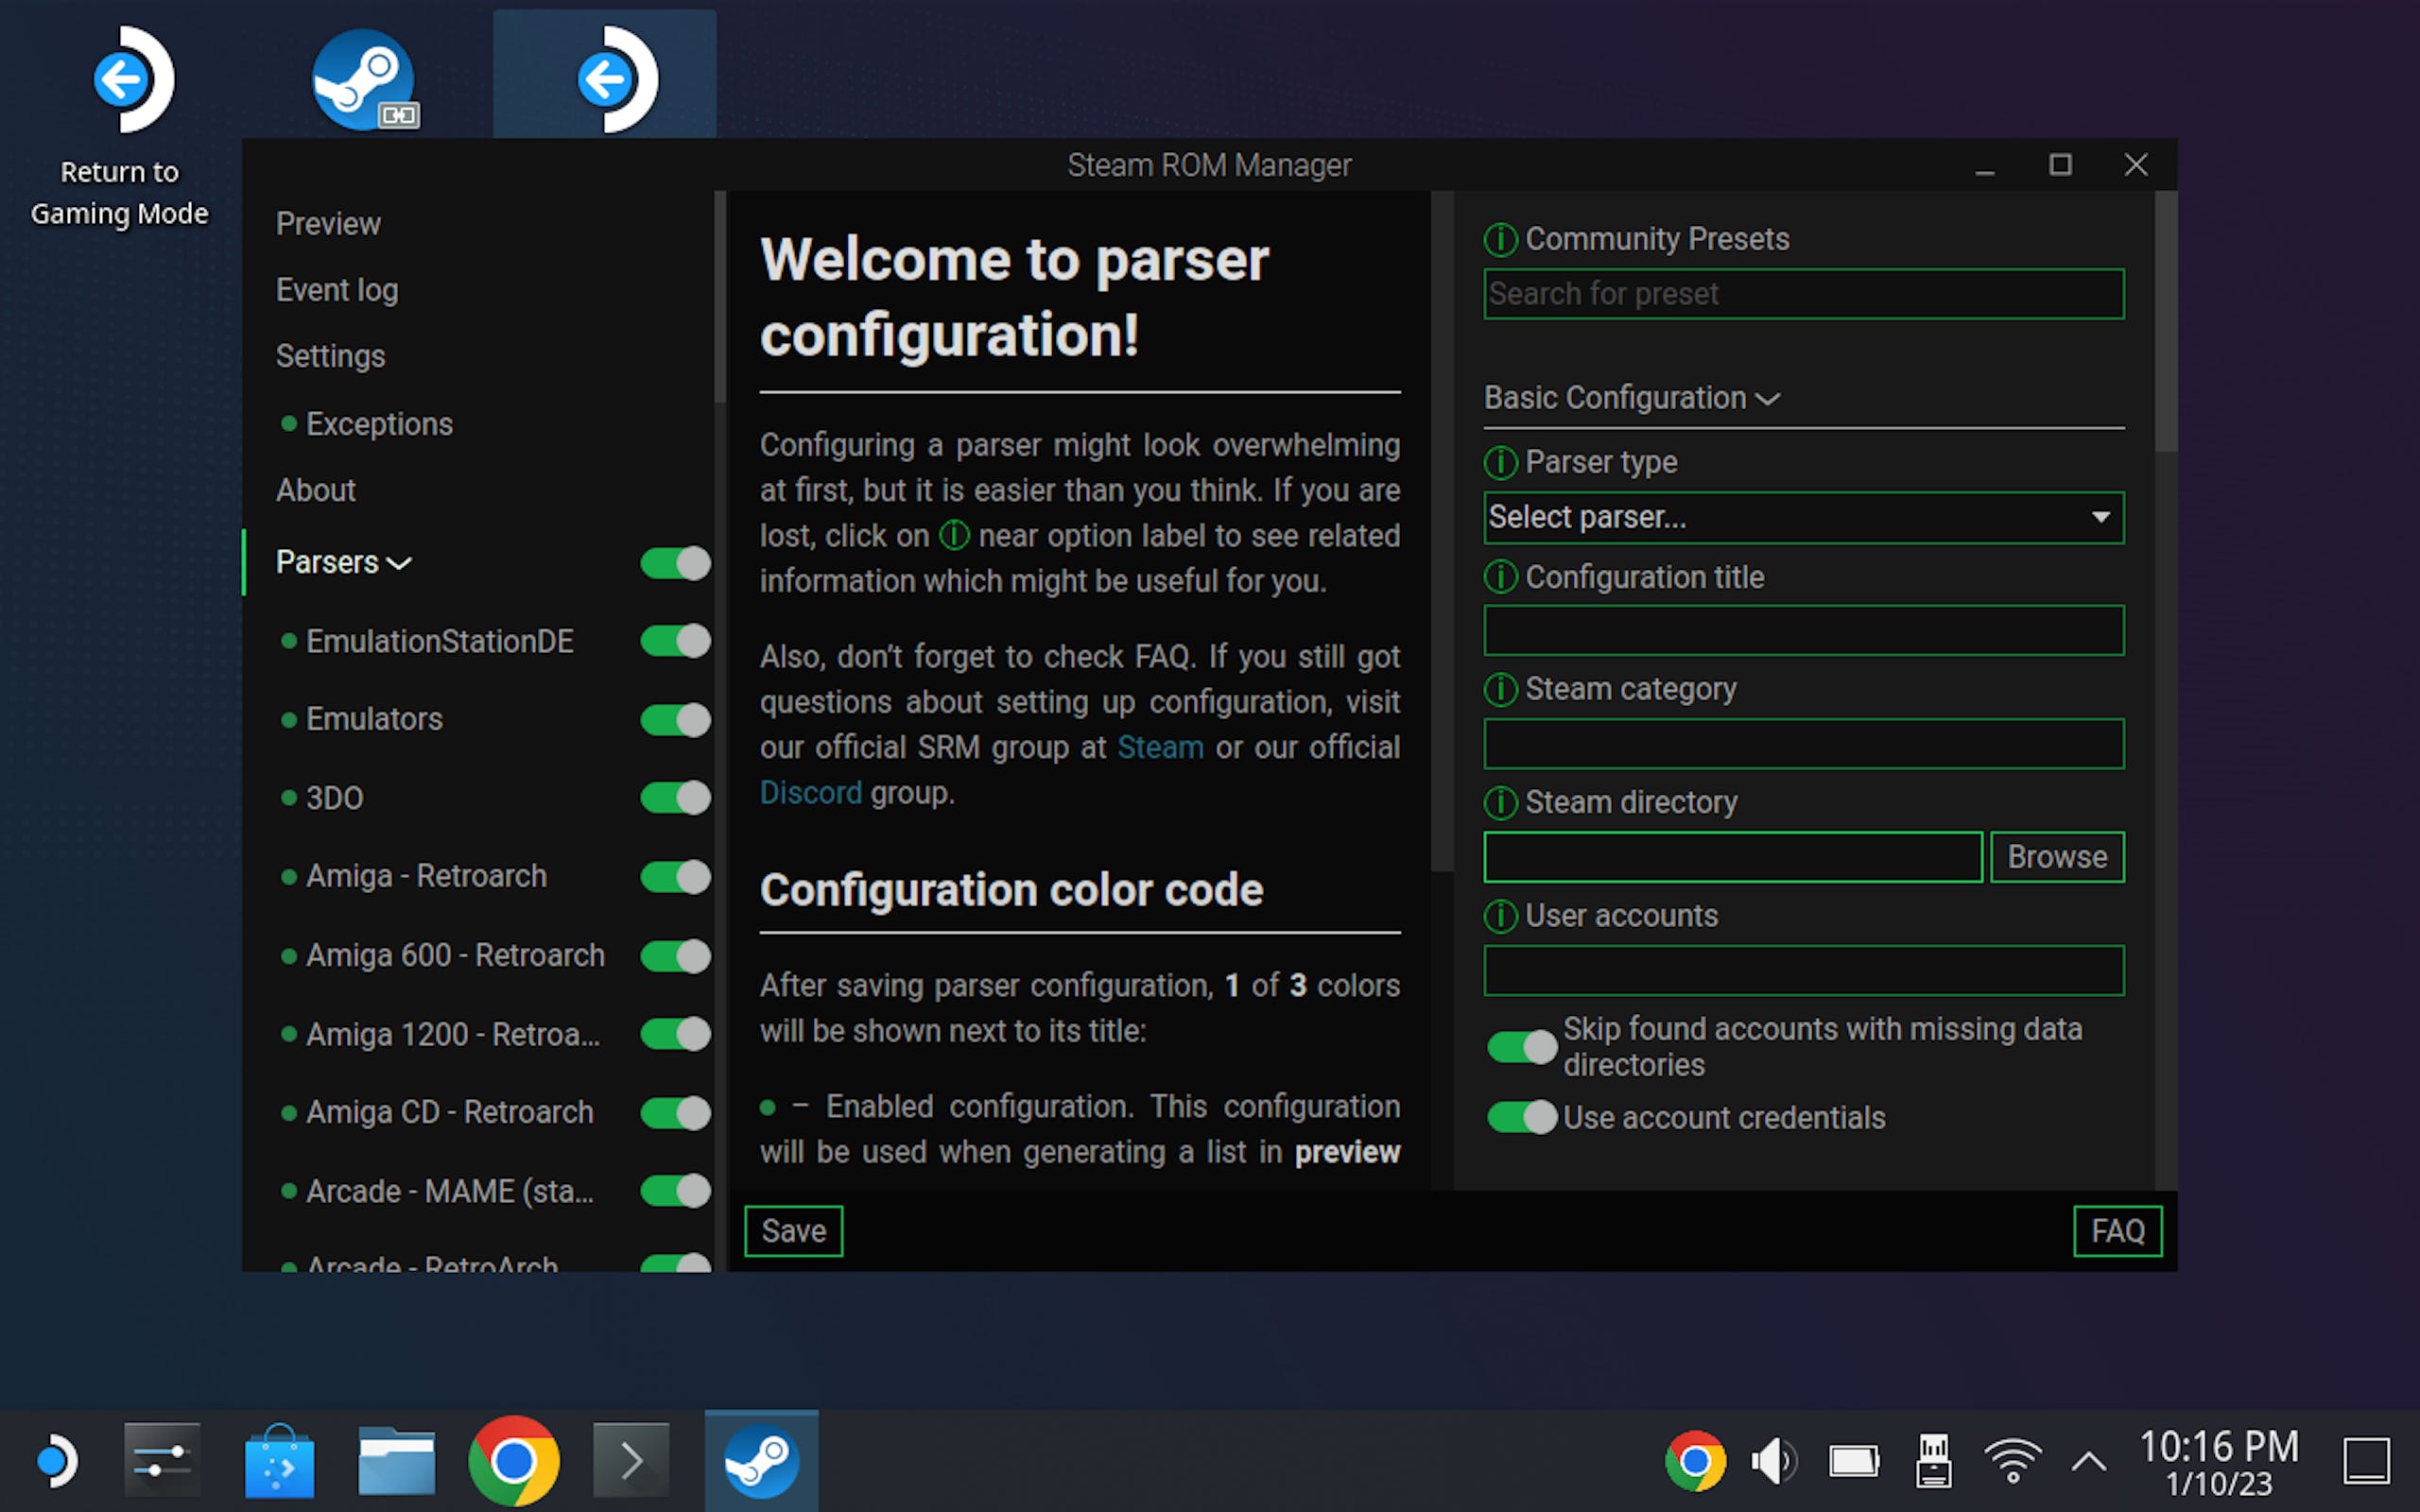The image size is (2420, 1512).
Task: Open the Exceptions page
Action: tap(379, 424)
